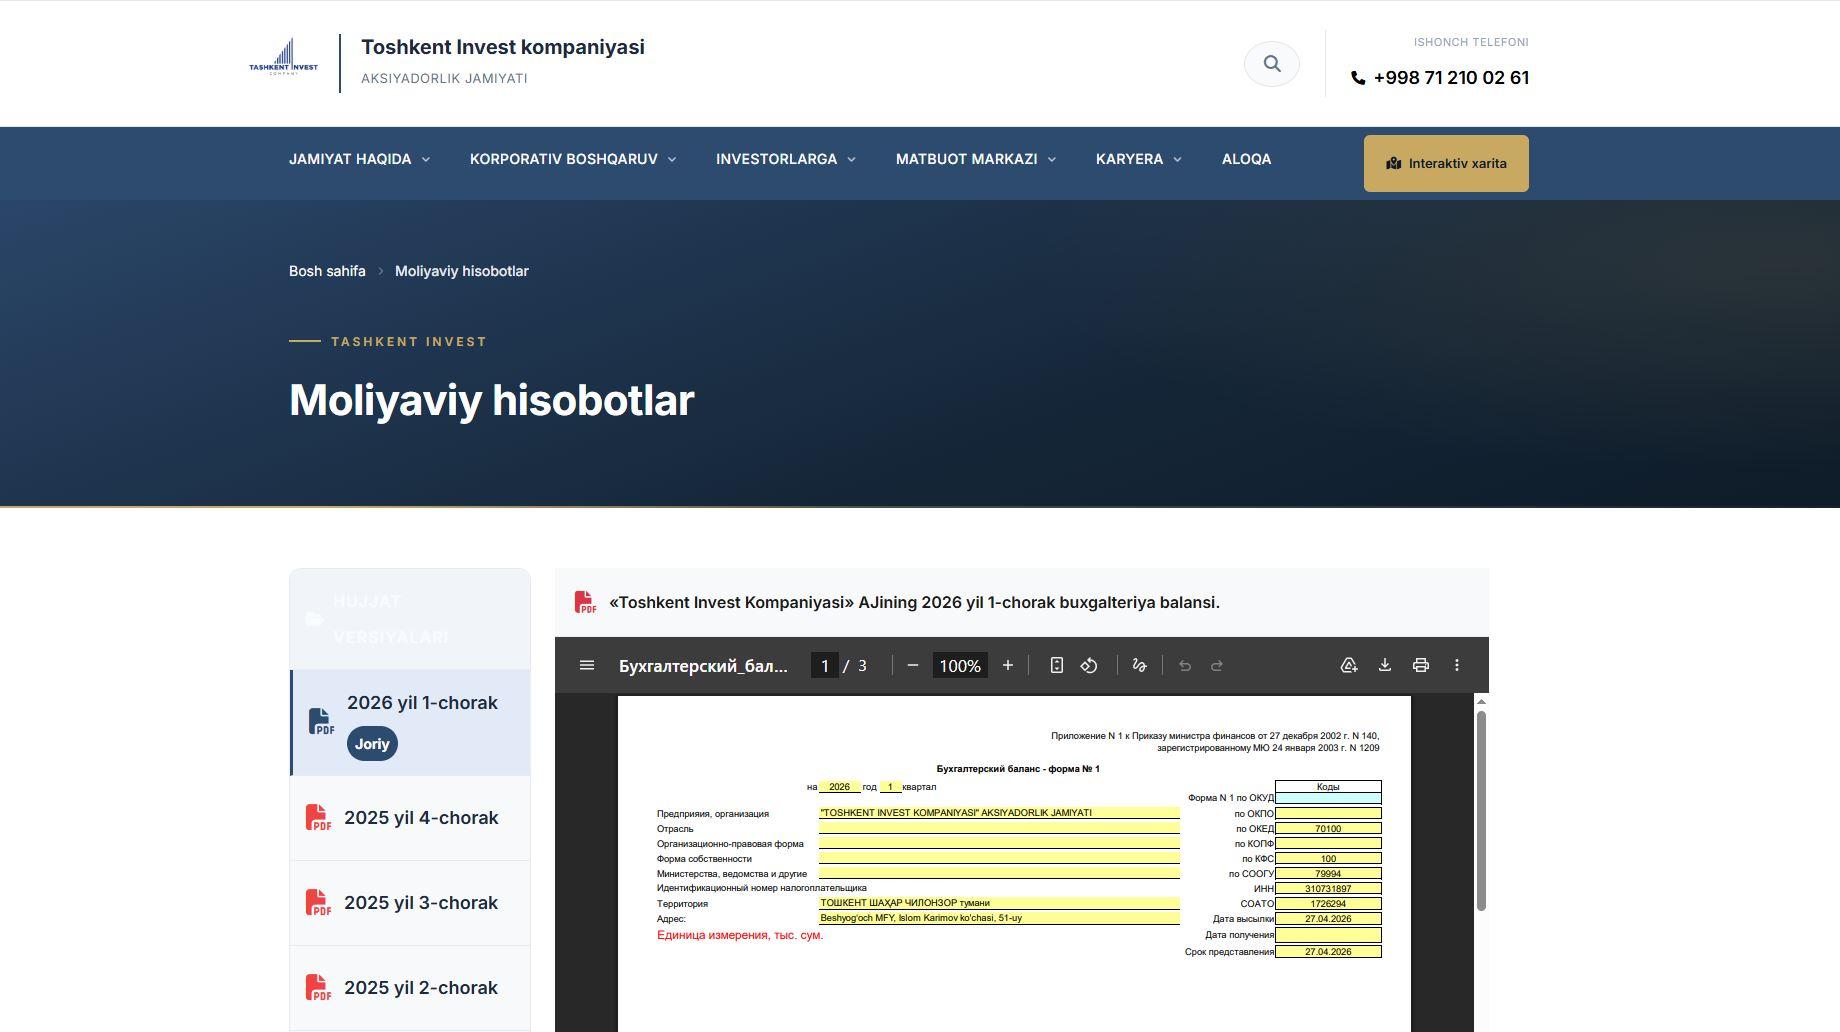Click the PDF page number field

tap(824, 665)
